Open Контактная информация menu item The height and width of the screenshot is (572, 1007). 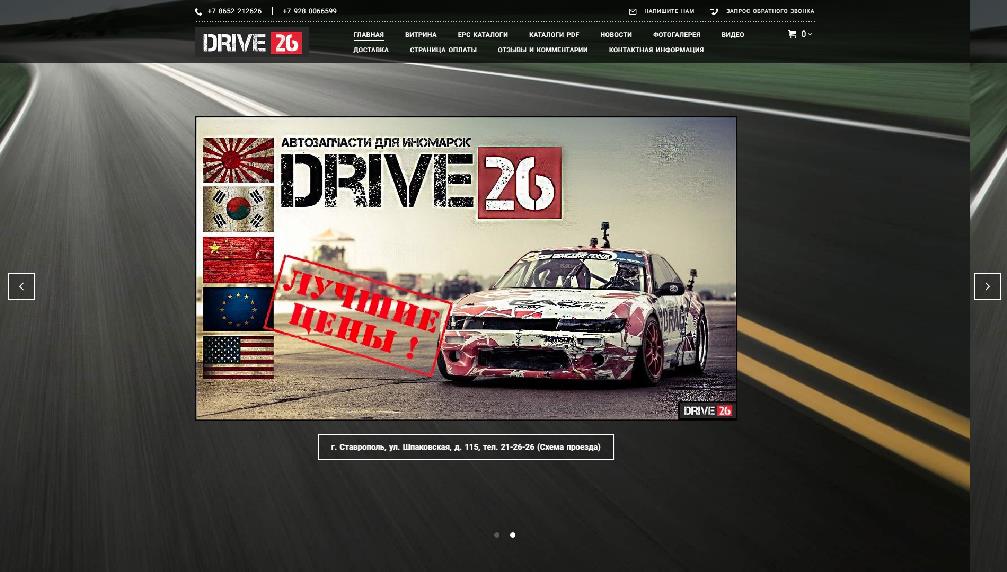(656, 49)
